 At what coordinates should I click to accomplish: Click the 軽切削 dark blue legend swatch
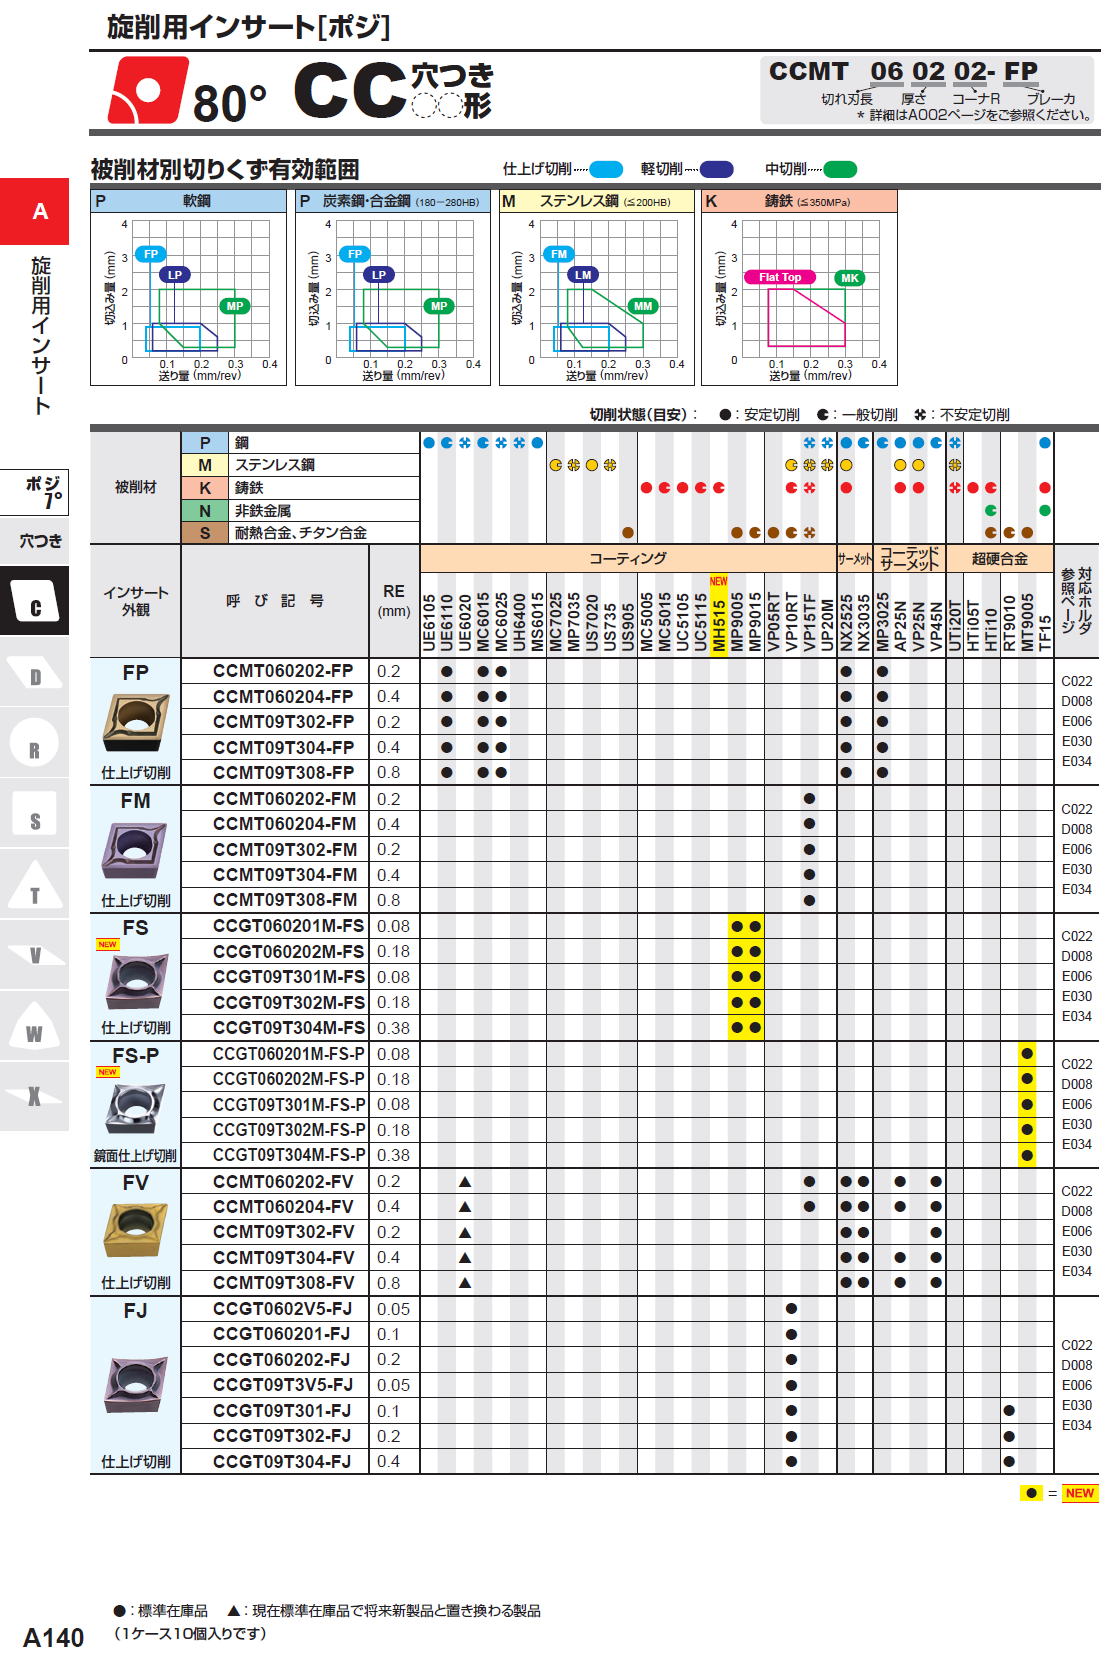716,169
